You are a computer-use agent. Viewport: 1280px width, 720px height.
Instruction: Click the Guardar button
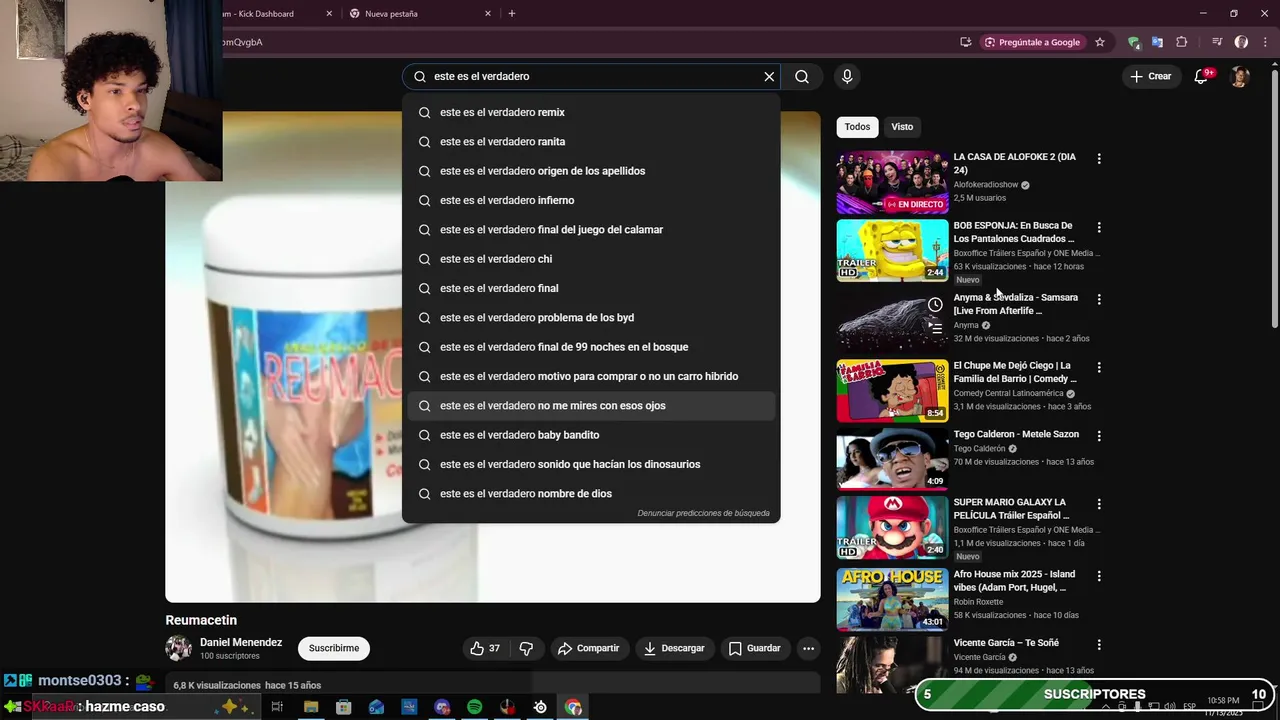pos(754,648)
